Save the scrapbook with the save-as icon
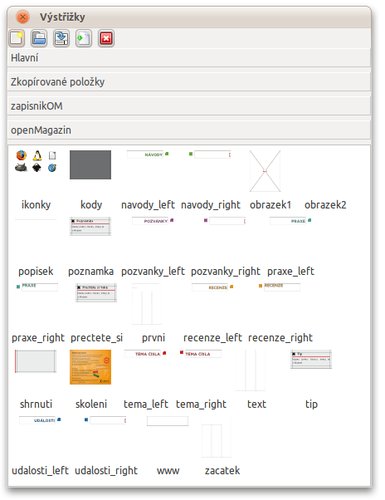The height and width of the screenshot is (500, 385). coord(61,38)
